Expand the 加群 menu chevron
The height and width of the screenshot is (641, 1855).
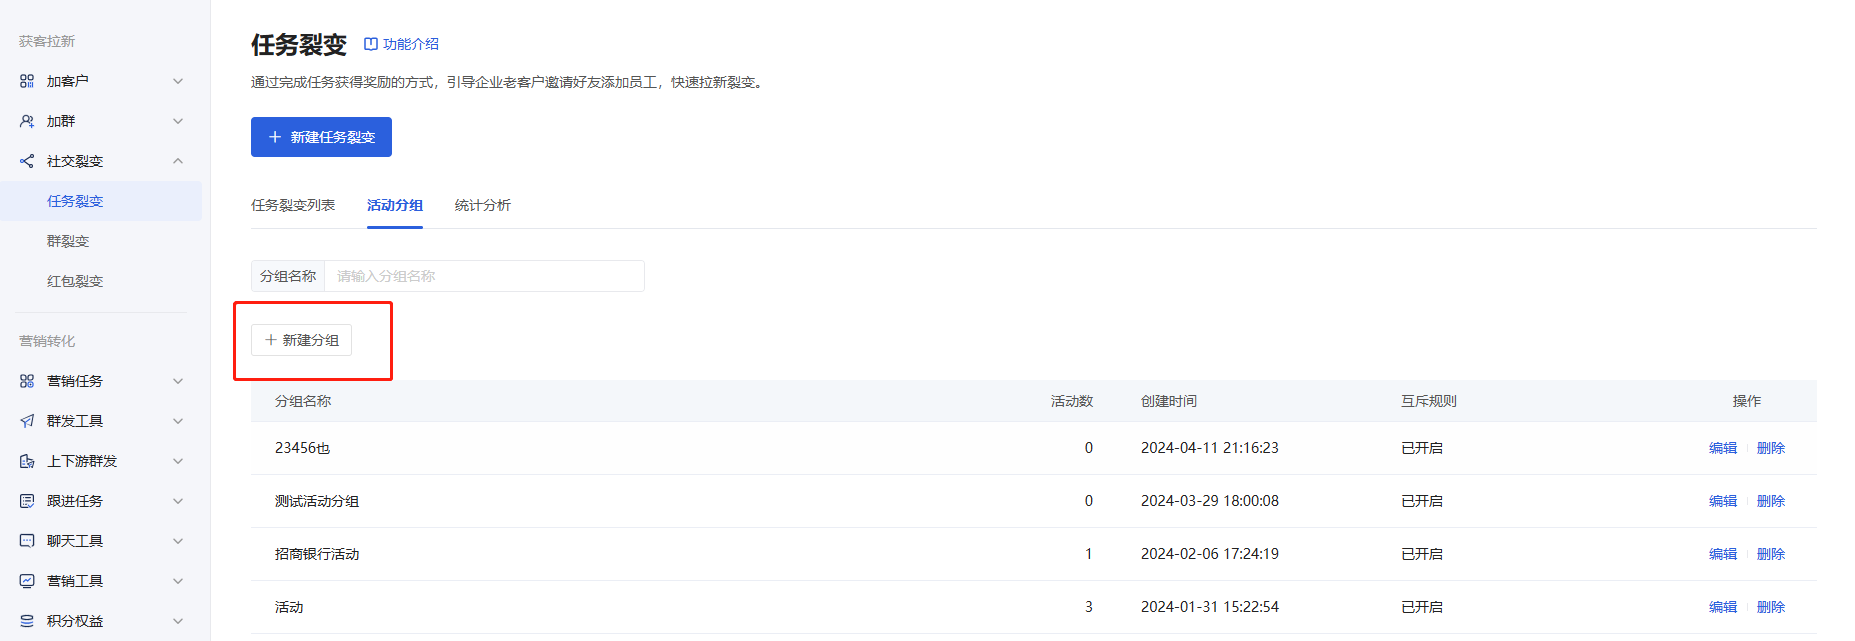click(x=178, y=121)
